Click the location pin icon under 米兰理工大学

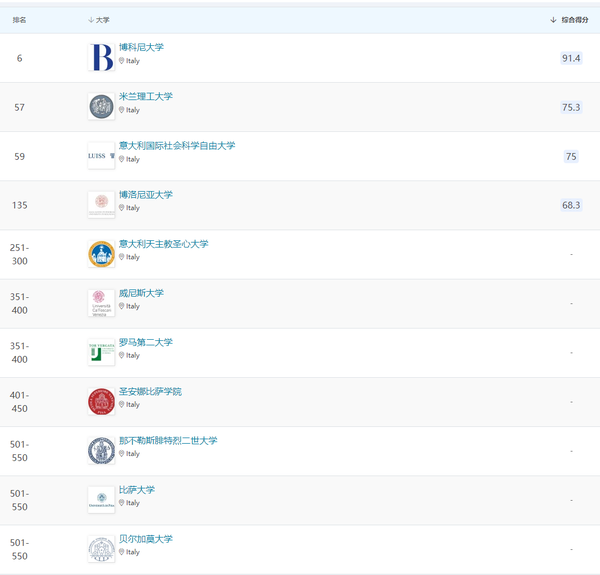click(x=121, y=110)
